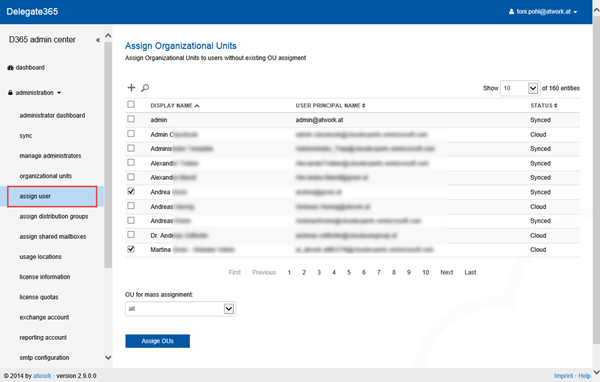The width and height of the screenshot is (600, 382).
Task: Open the atwork footer link
Action: pyautogui.click(x=42, y=376)
